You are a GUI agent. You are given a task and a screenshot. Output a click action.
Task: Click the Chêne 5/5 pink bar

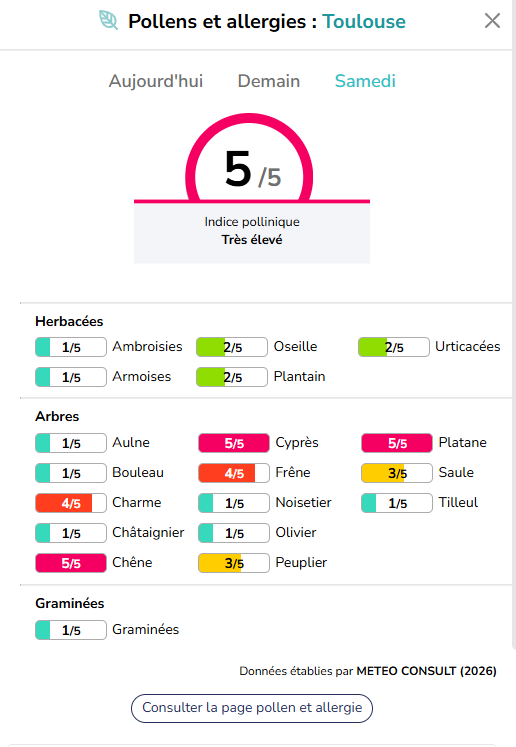pos(71,563)
